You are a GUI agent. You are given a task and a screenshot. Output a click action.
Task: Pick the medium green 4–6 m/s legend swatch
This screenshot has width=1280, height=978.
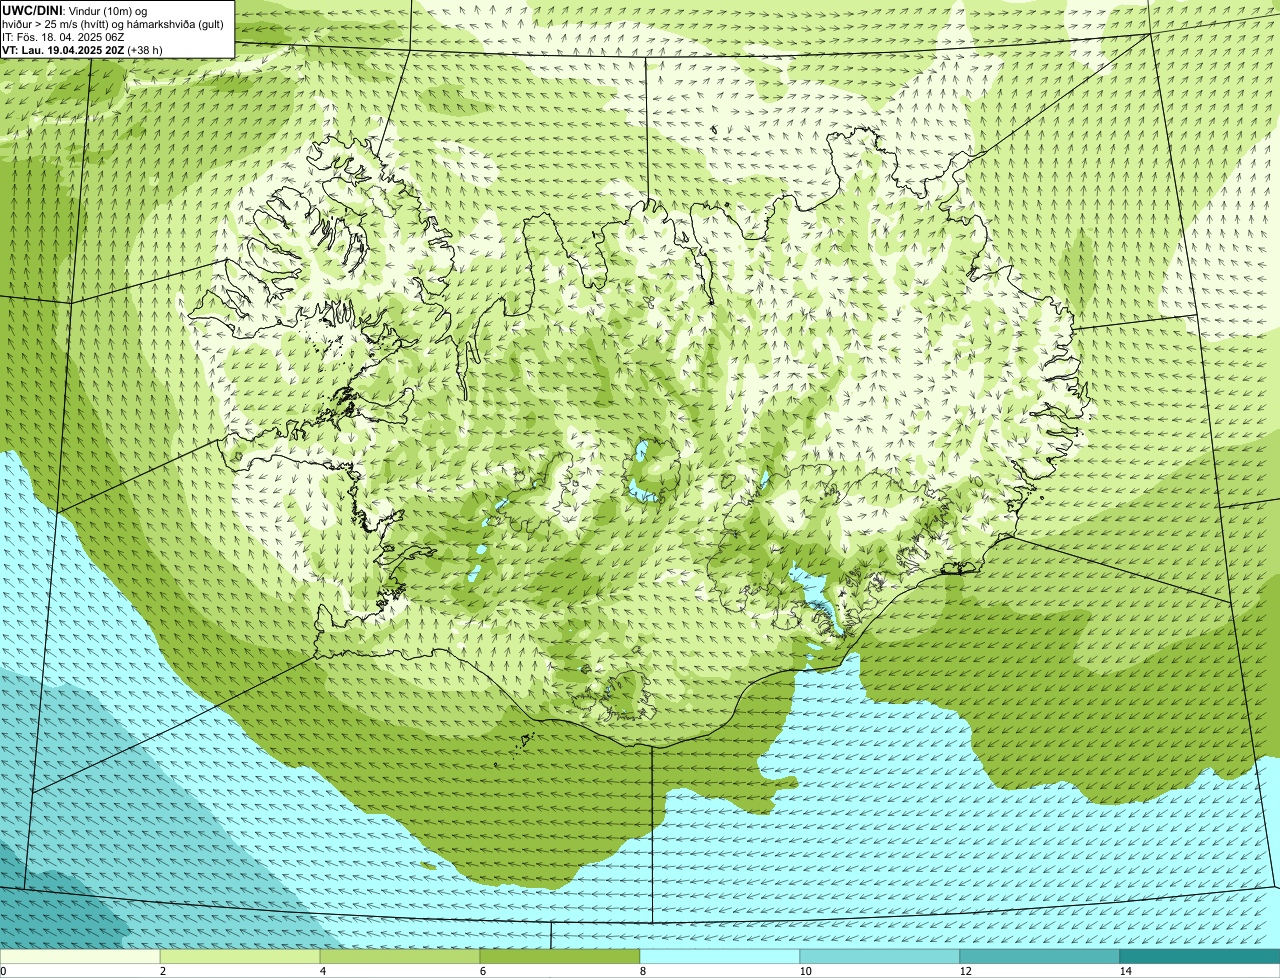[400, 956]
